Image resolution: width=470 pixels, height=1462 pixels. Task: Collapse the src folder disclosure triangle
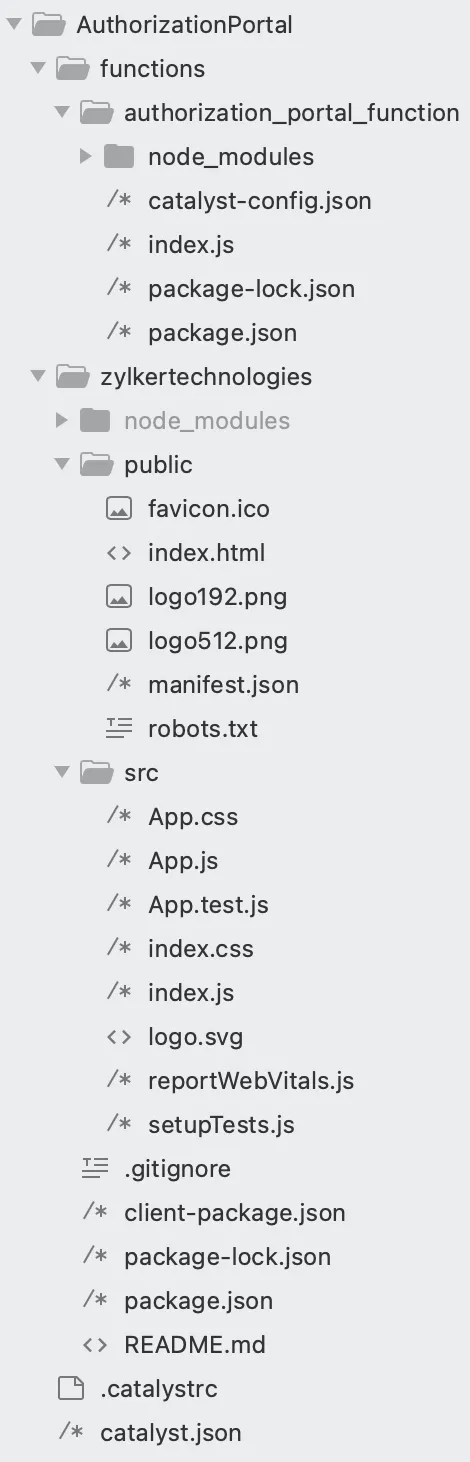coord(62,772)
